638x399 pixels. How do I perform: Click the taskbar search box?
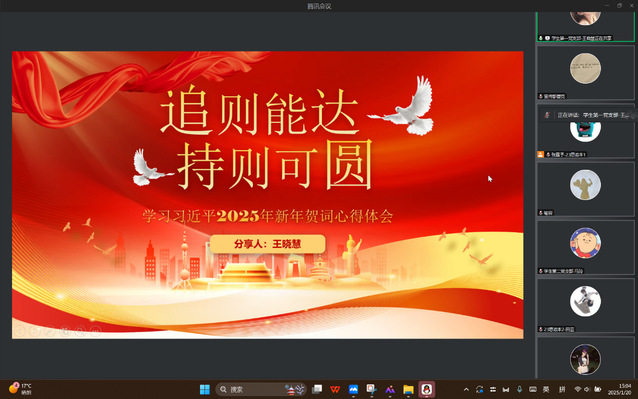pos(260,389)
